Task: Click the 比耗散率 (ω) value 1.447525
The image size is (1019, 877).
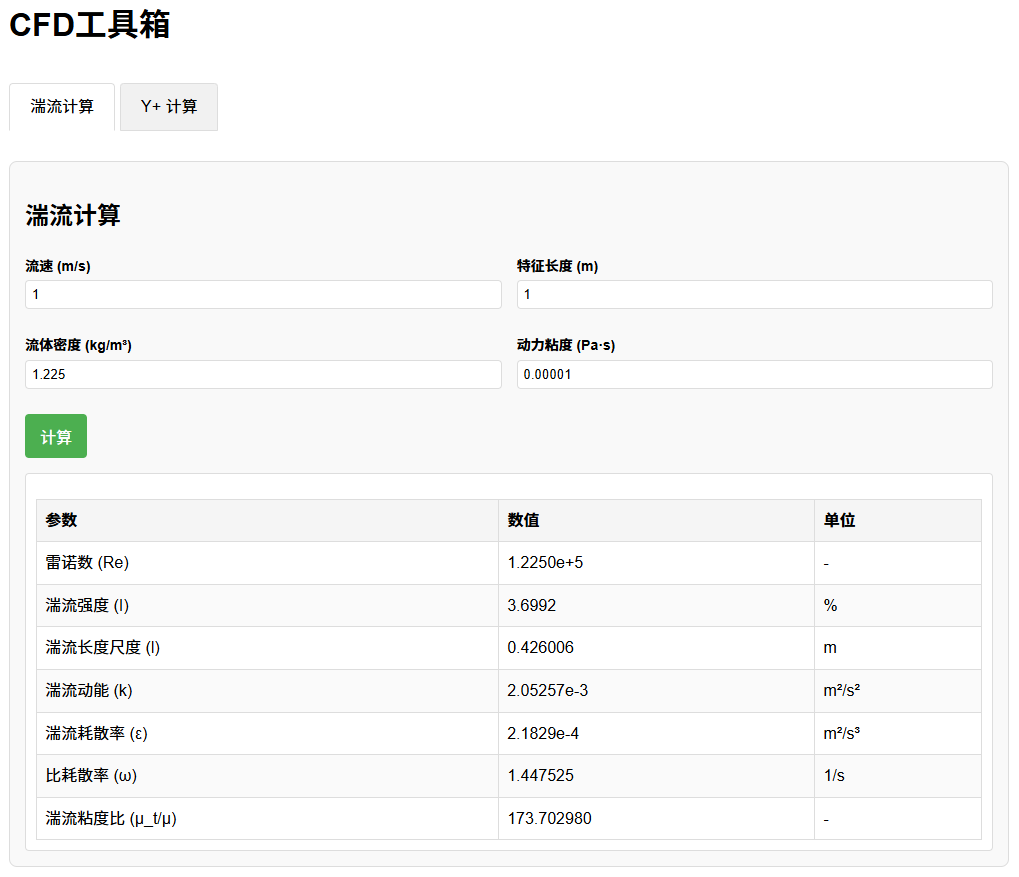Action: (x=540, y=776)
